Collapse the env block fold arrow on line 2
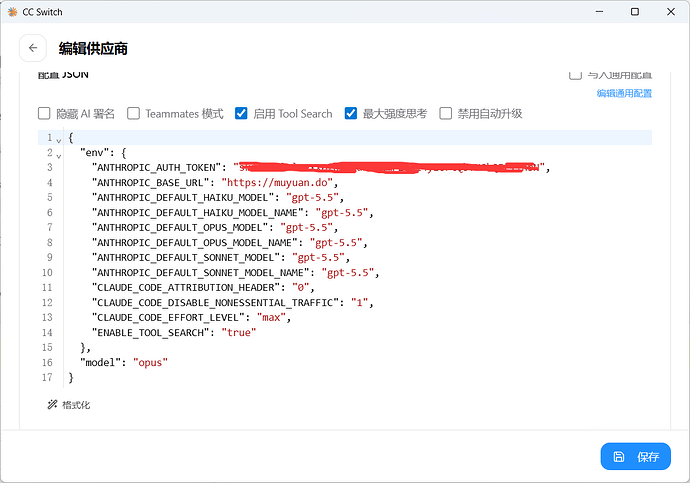Screen dimensions: 690x483 [59, 156]
